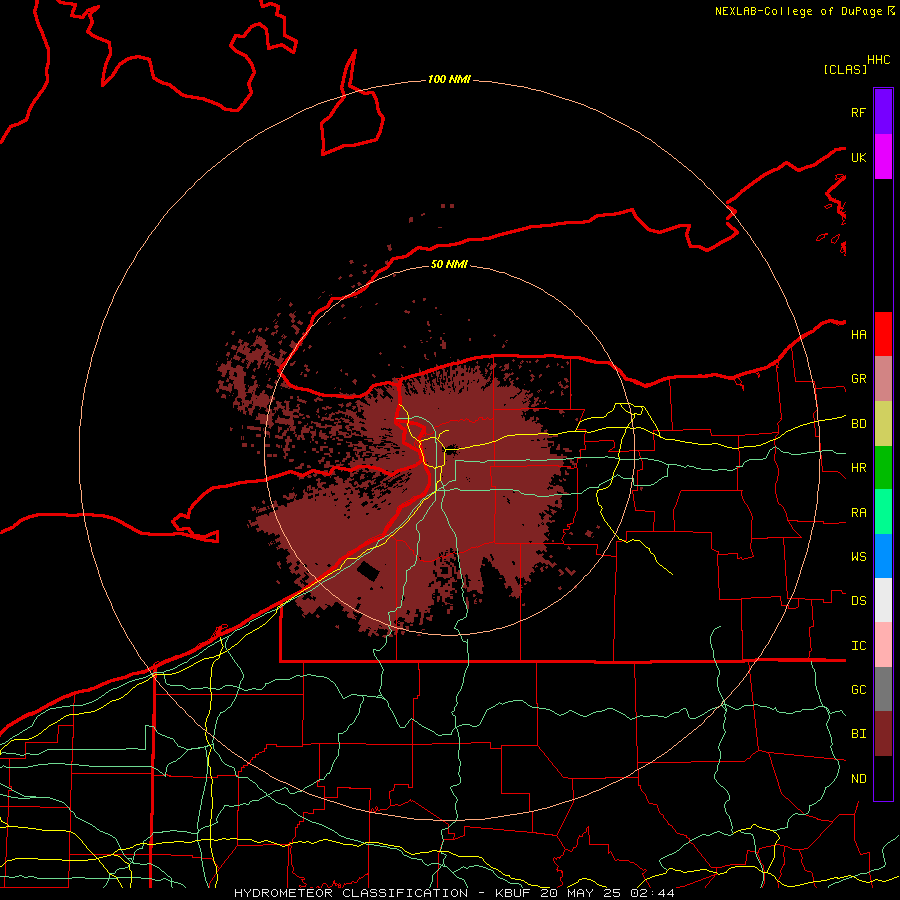Select the GC gray legend swatch
Image resolution: width=900 pixels, height=900 pixels.
(883, 689)
